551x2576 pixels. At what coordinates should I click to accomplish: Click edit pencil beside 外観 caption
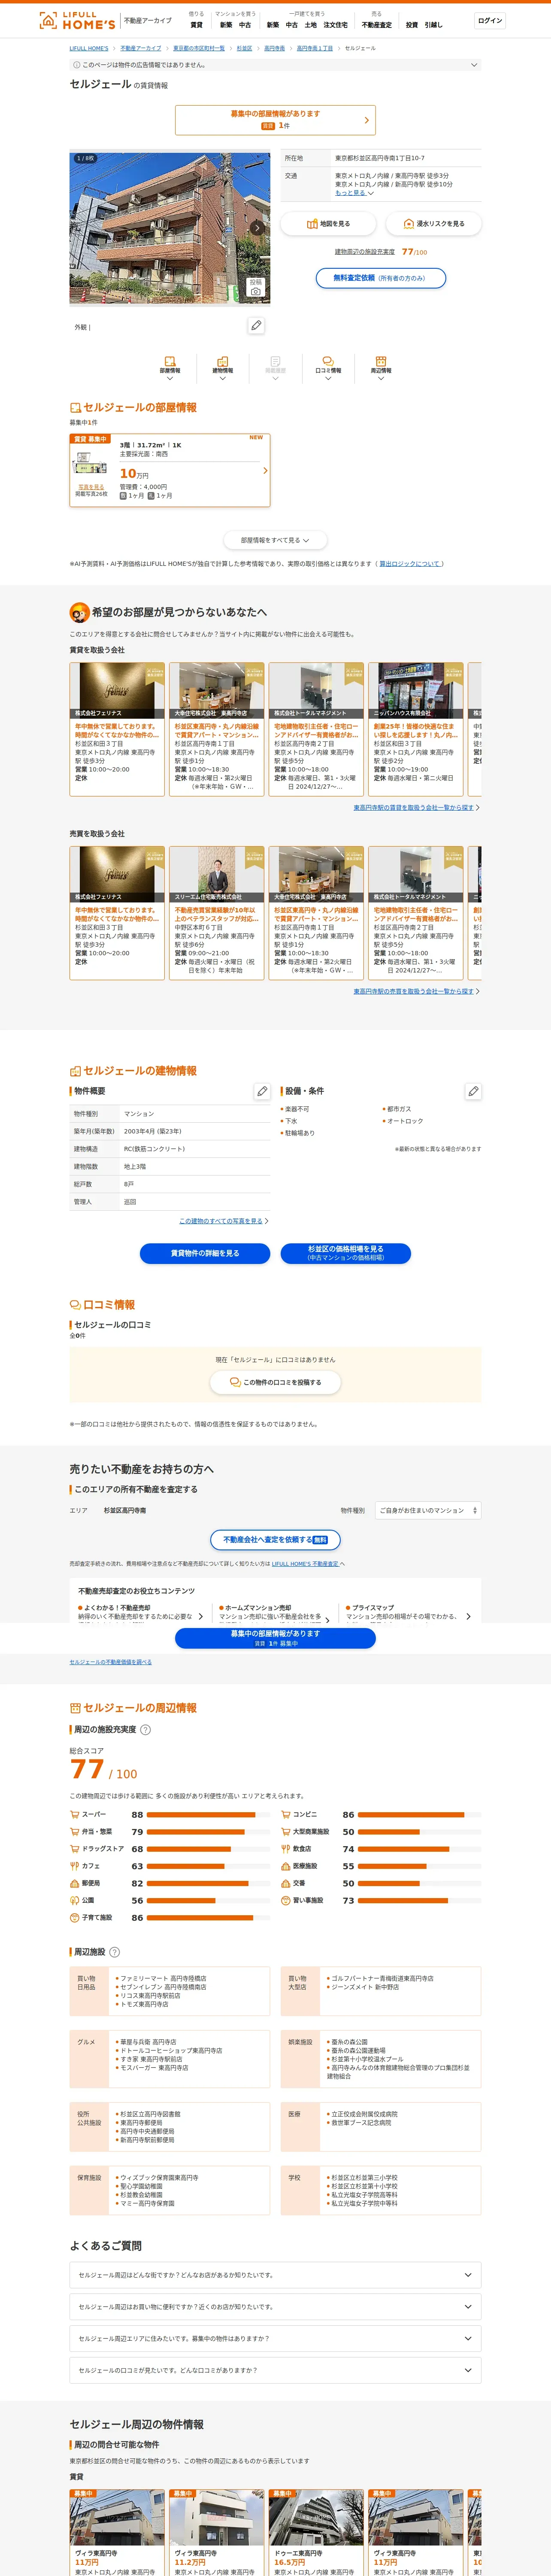tap(256, 326)
